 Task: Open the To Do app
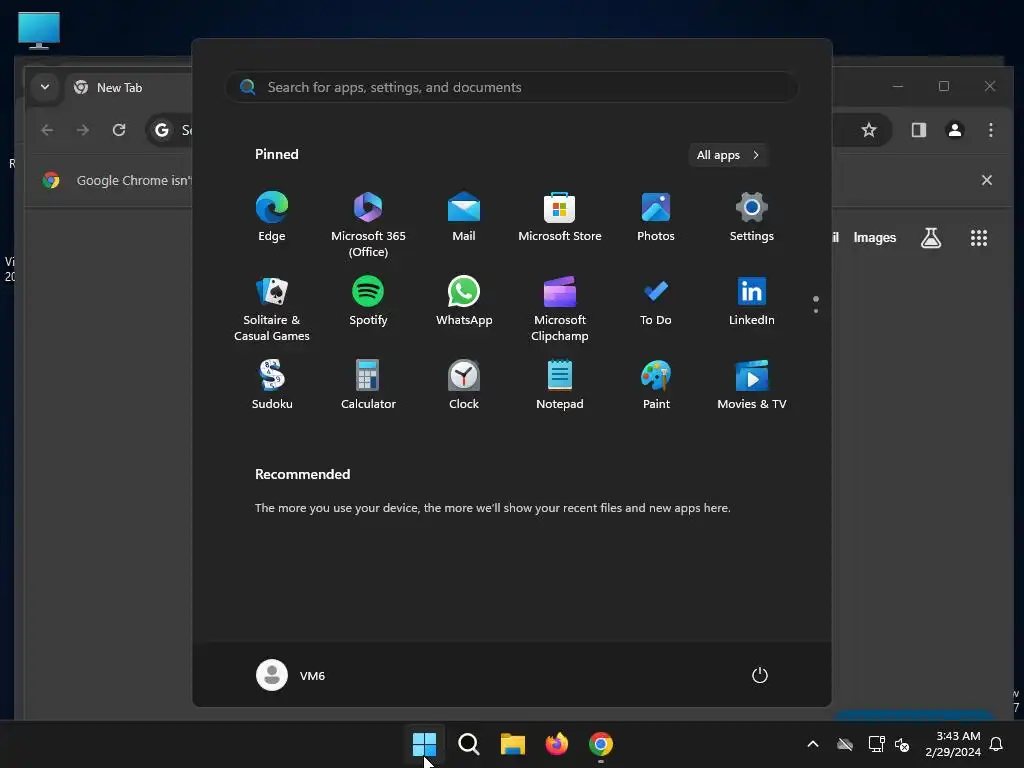tap(656, 301)
